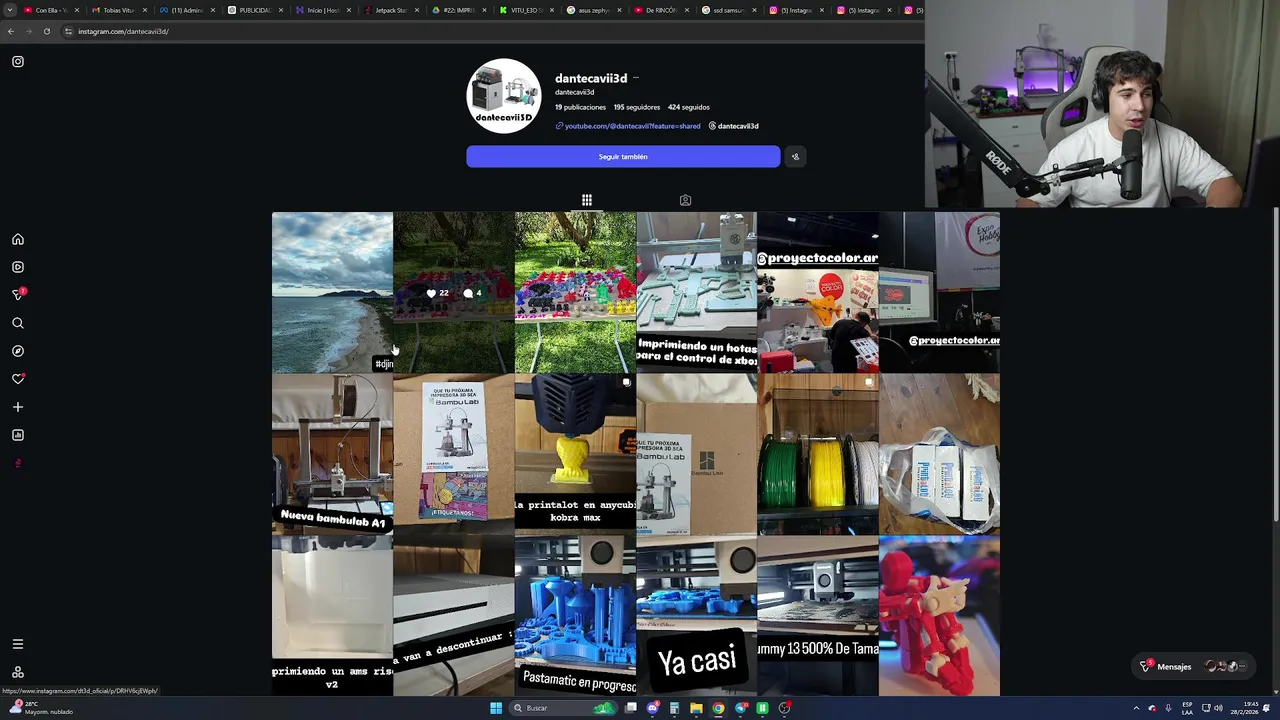
Task: Open Notifications heart in the sidebar
Action: tap(18, 379)
